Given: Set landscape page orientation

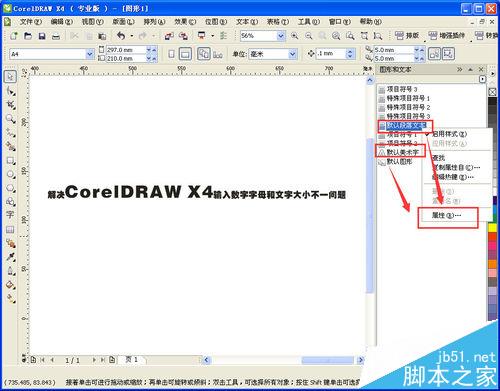Looking at the screenshot, I should coord(186,54).
